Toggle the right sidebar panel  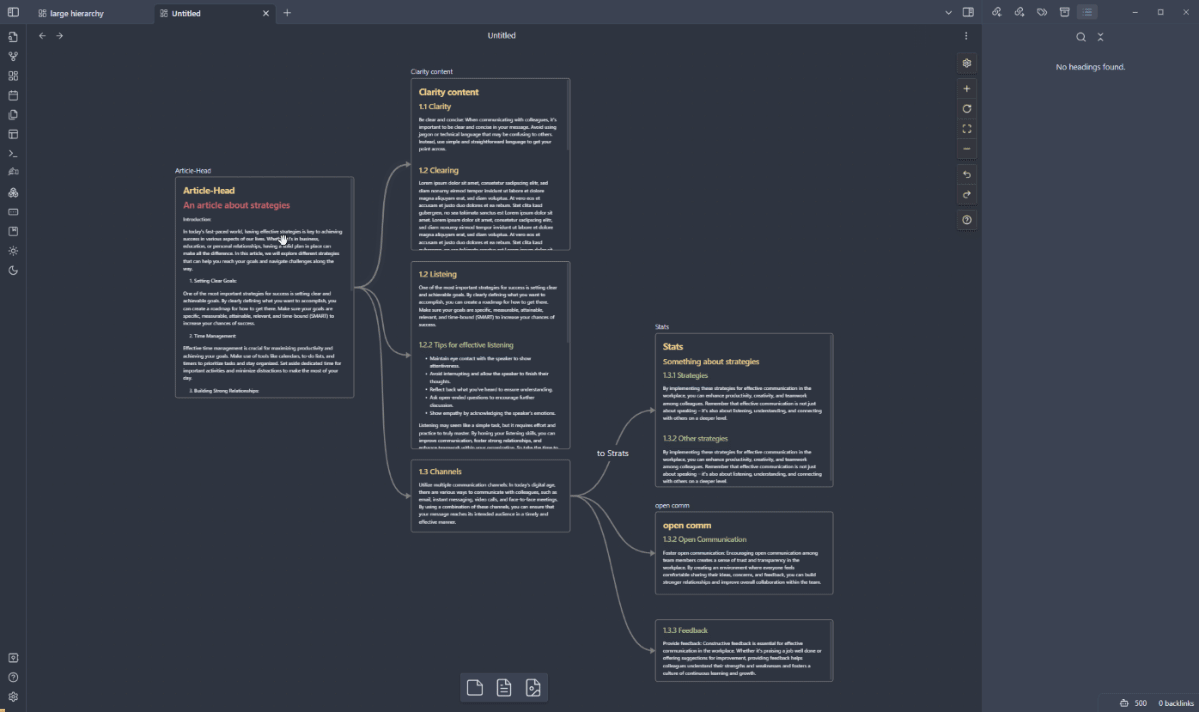968,12
